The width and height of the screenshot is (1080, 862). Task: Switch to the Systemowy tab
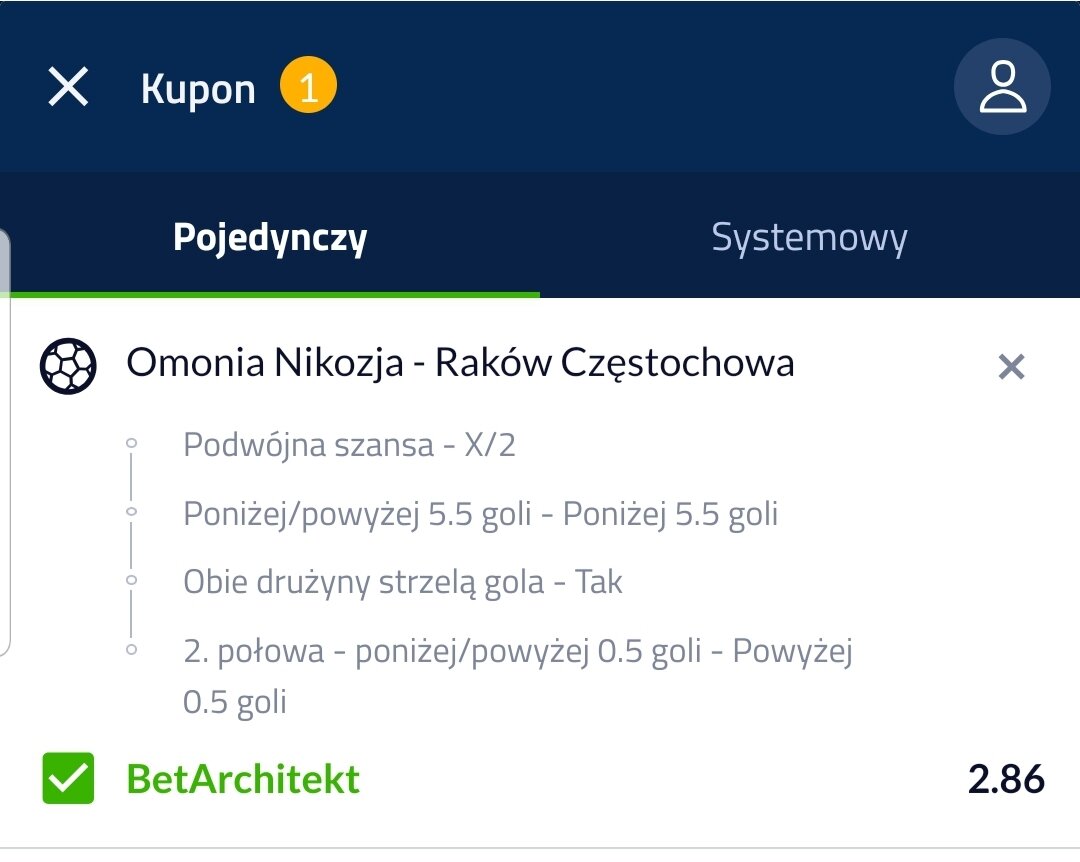[x=809, y=238]
